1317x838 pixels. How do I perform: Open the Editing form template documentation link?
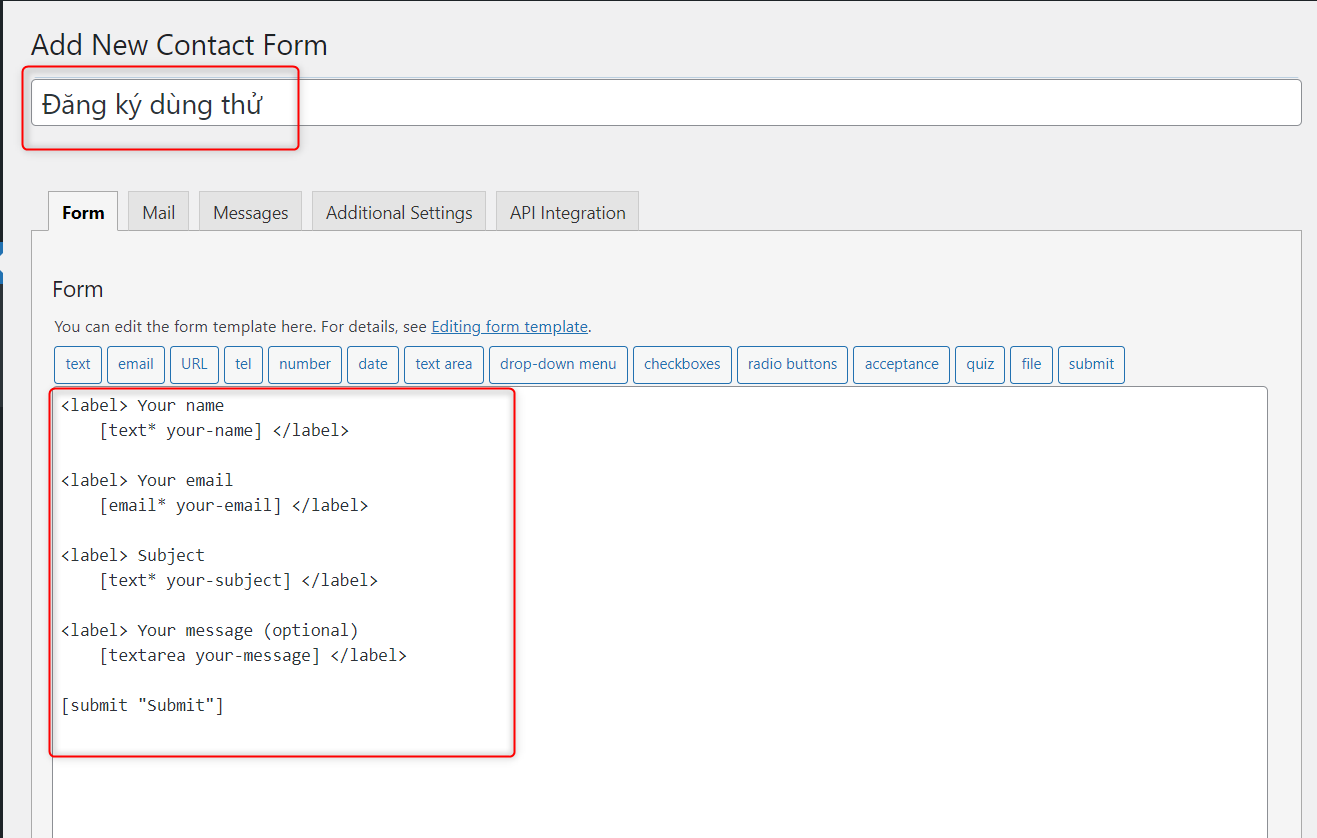(x=509, y=326)
